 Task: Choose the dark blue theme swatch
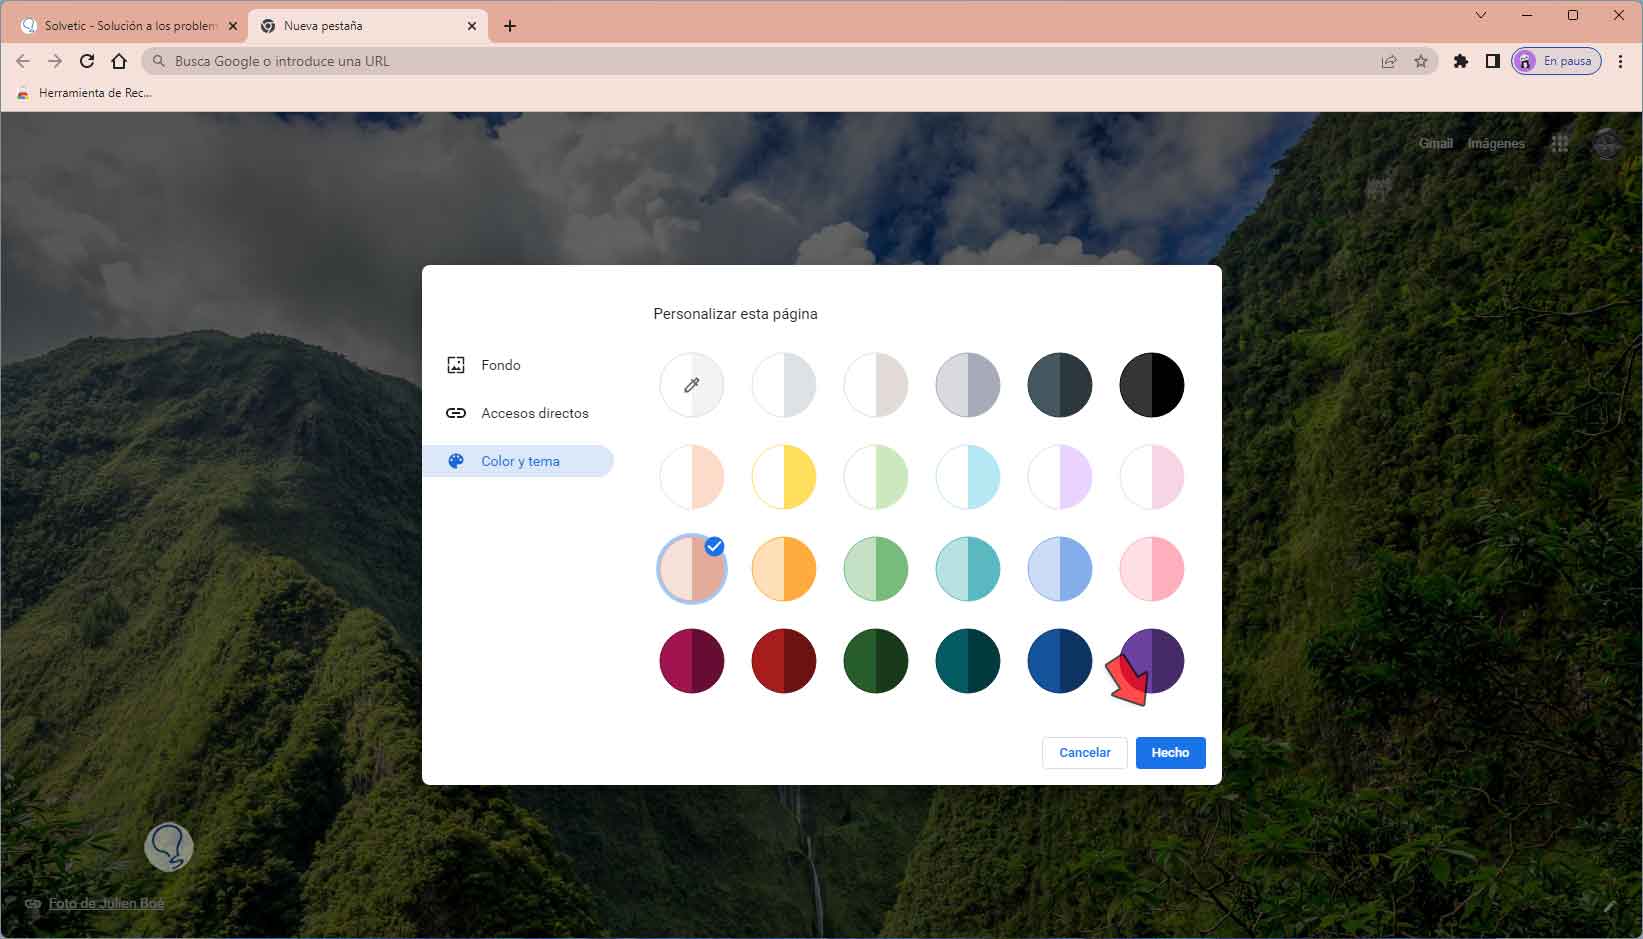(1060, 661)
